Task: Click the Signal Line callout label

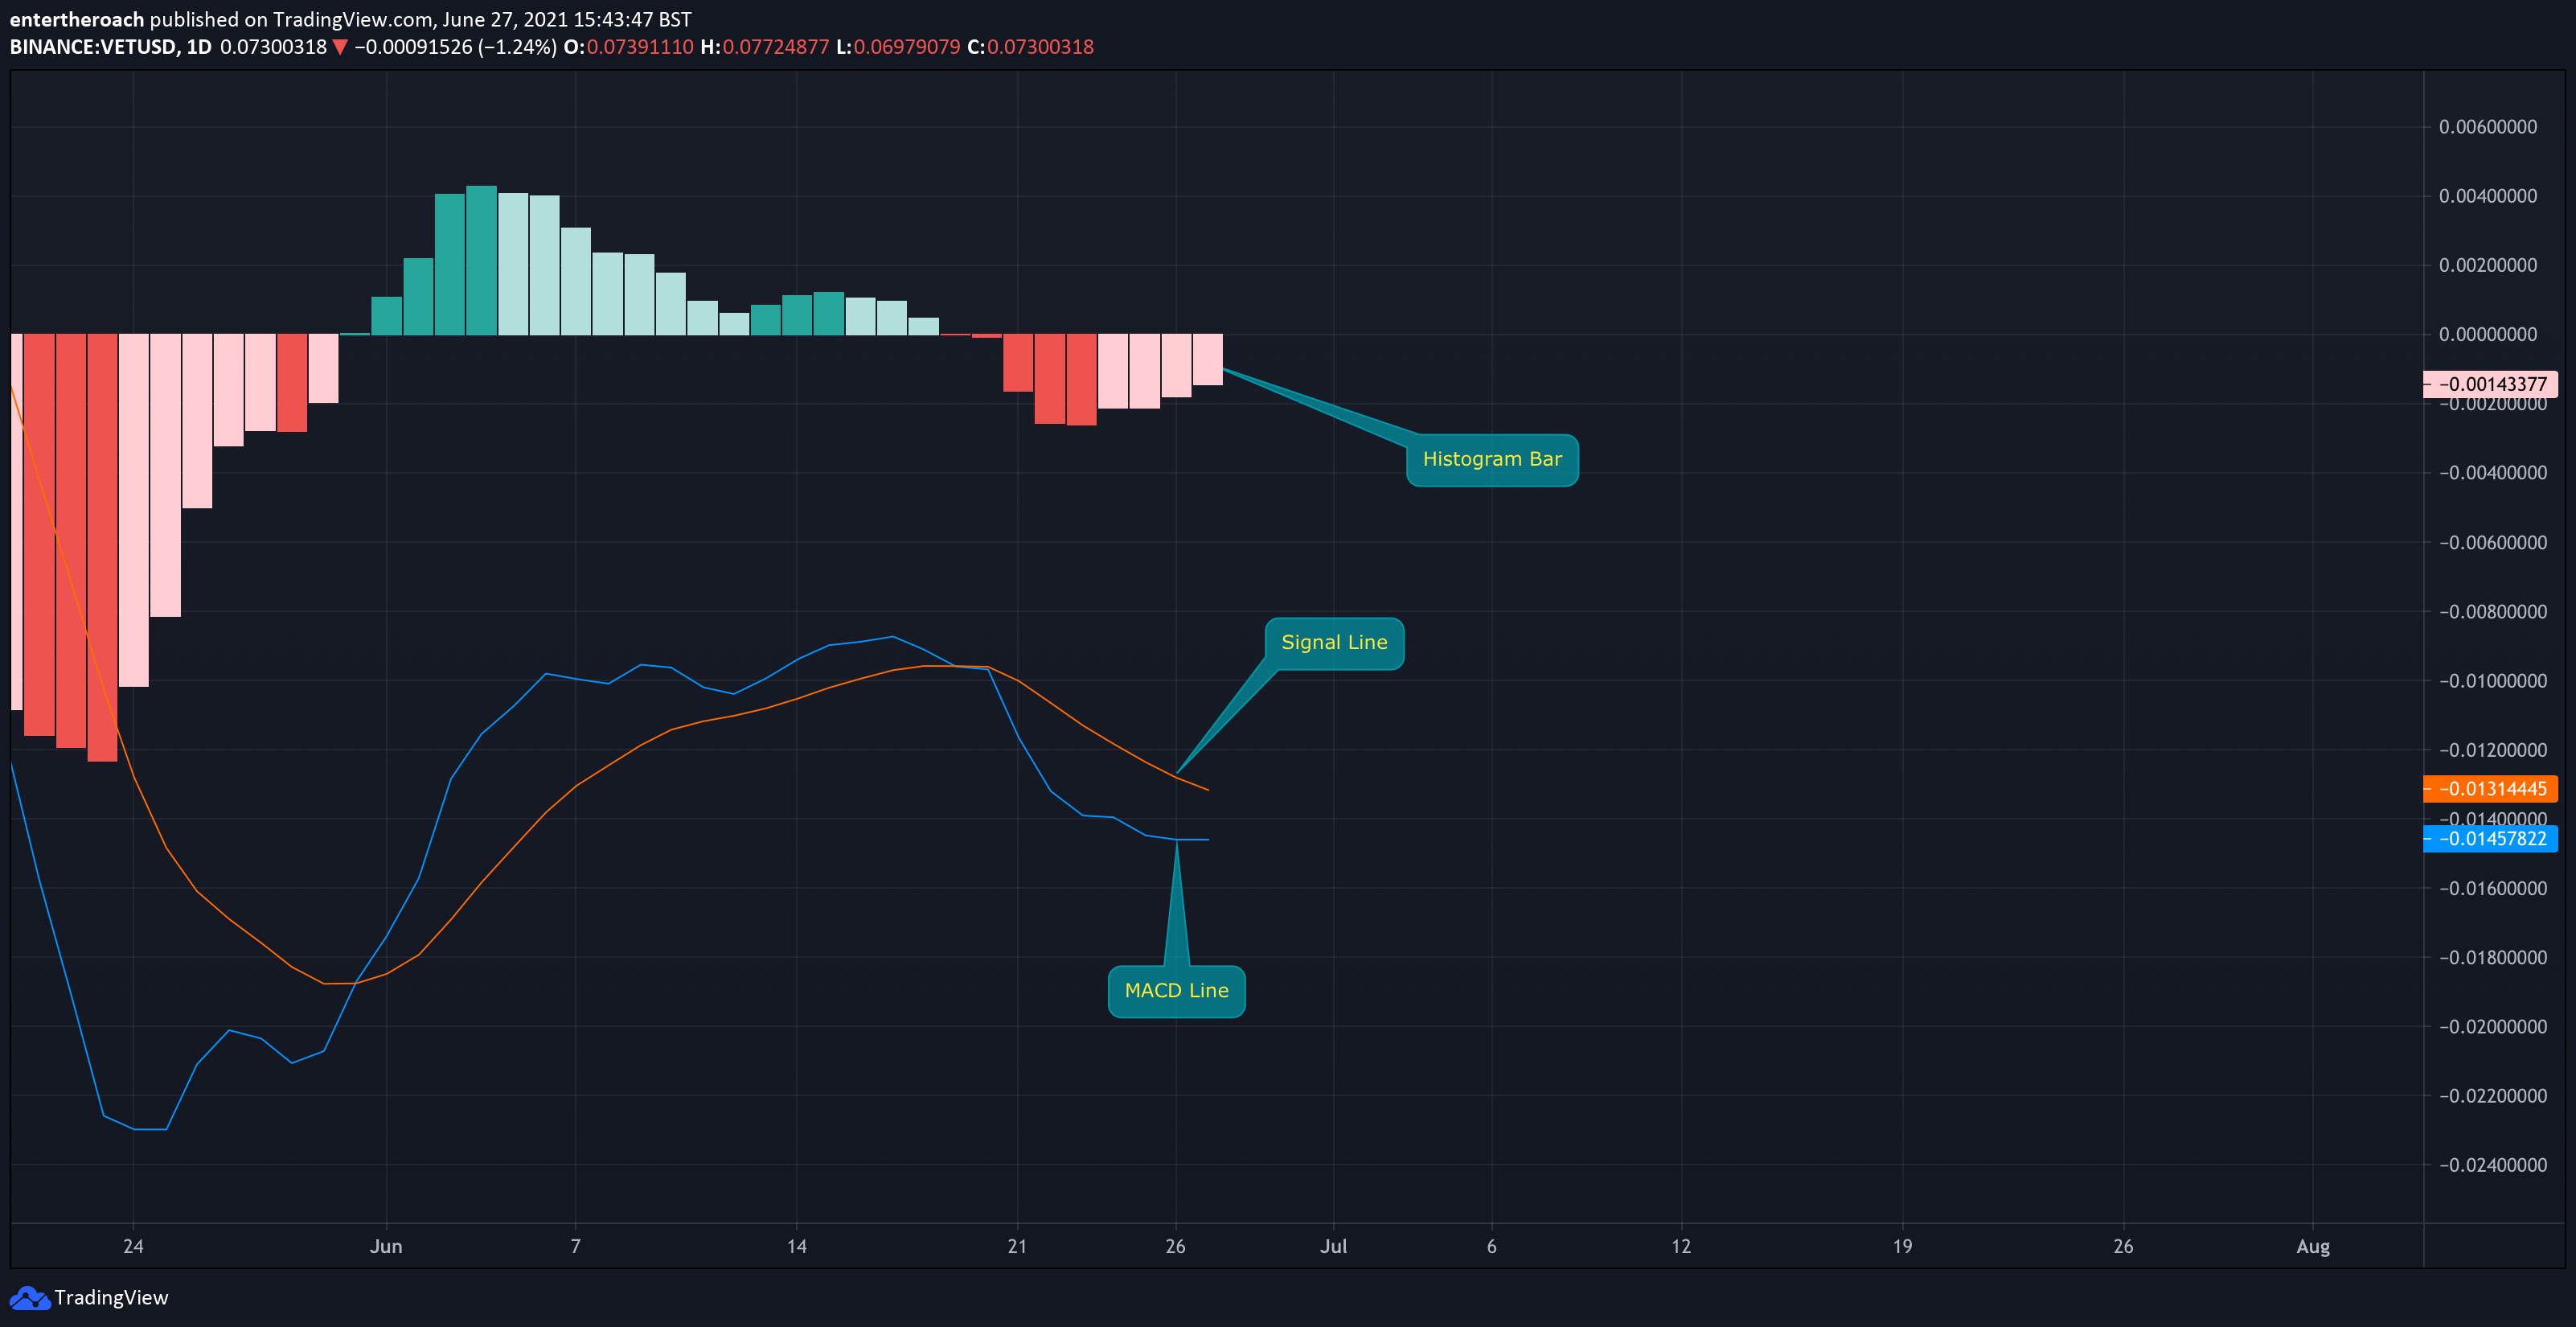Action: (1334, 643)
